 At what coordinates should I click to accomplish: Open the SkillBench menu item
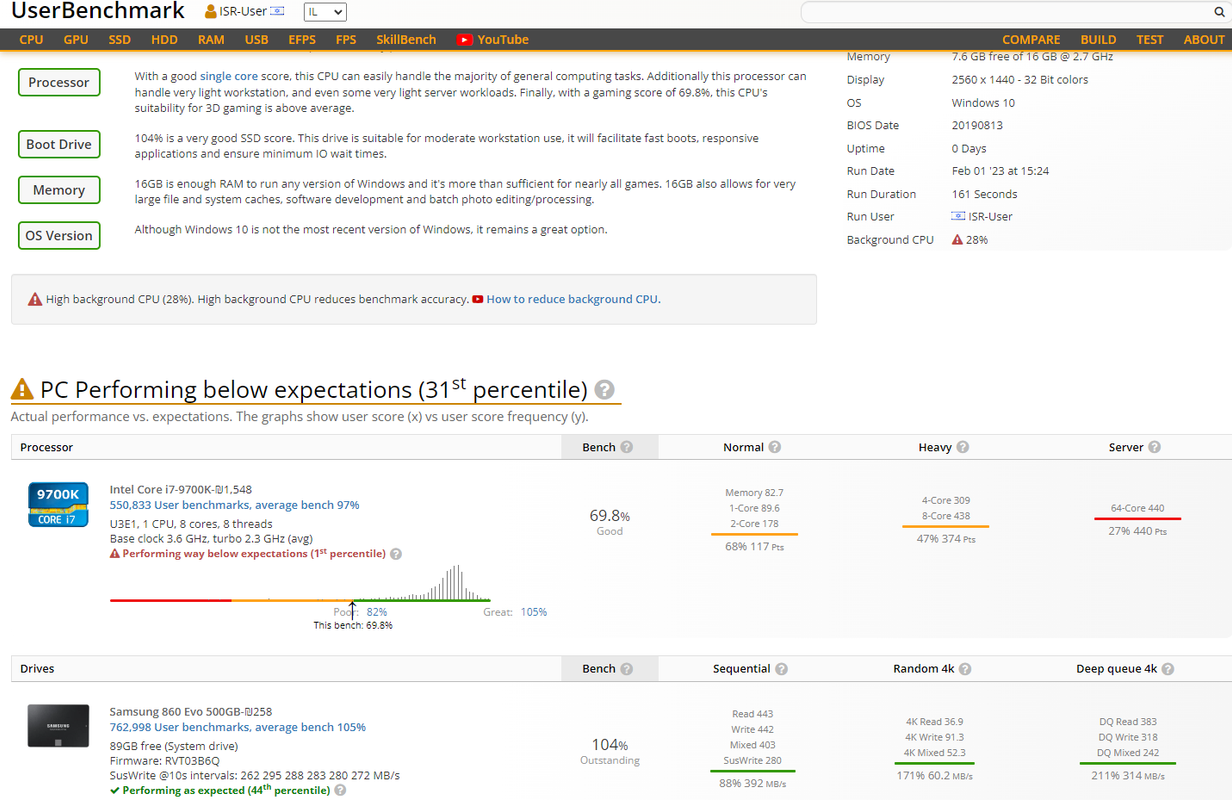tap(406, 40)
